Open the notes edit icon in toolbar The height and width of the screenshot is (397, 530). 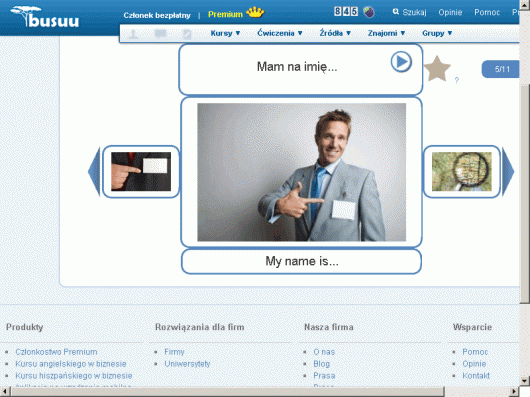point(187,33)
